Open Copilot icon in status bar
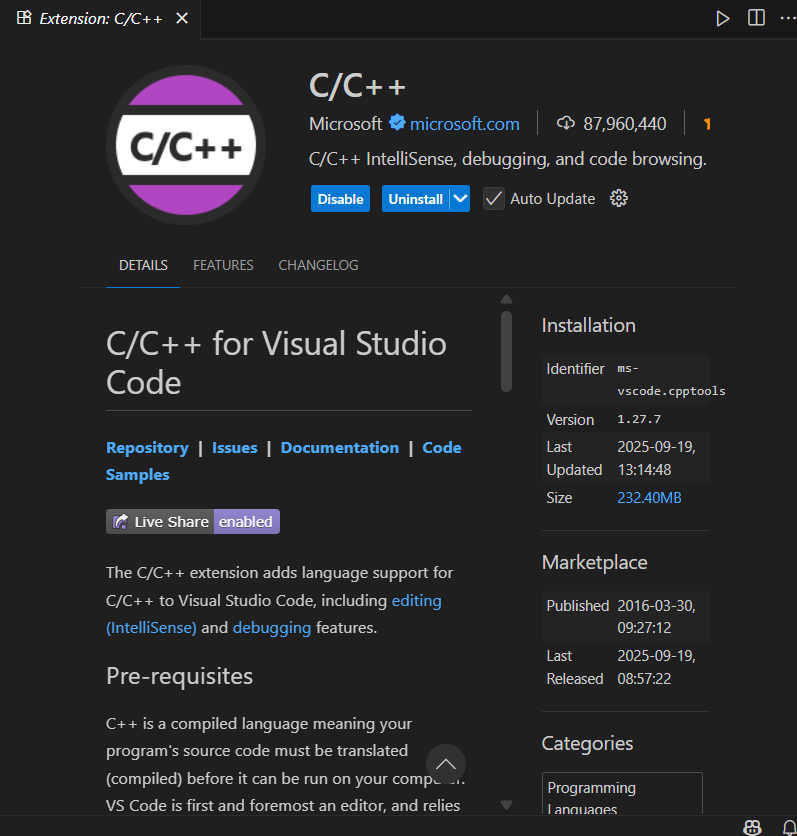 [753, 827]
